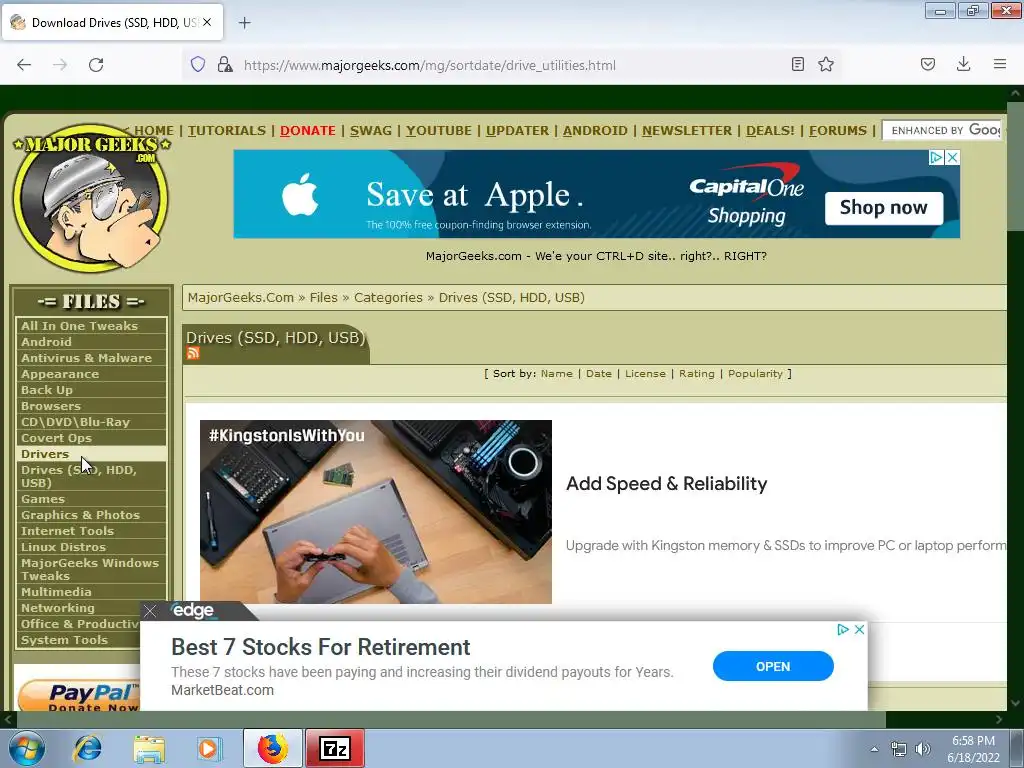Image resolution: width=1024 pixels, height=768 pixels.
Task: Open the TUTORIALS menu link
Action: [227, 131]
